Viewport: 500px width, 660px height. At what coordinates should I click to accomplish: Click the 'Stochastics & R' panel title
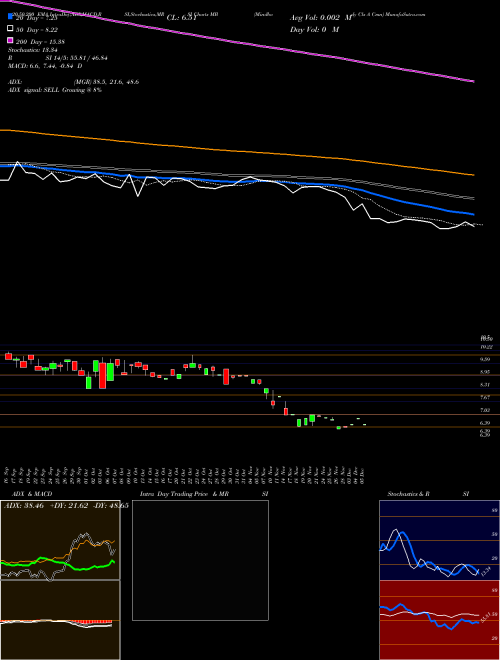pyautogui.click(x=408, y=494)
